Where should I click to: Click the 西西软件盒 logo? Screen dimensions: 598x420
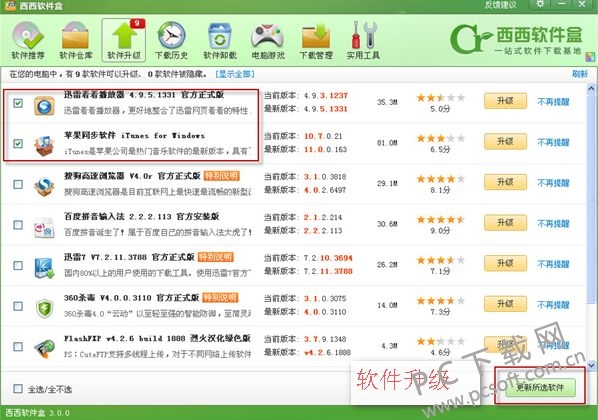tap(516, 39)
